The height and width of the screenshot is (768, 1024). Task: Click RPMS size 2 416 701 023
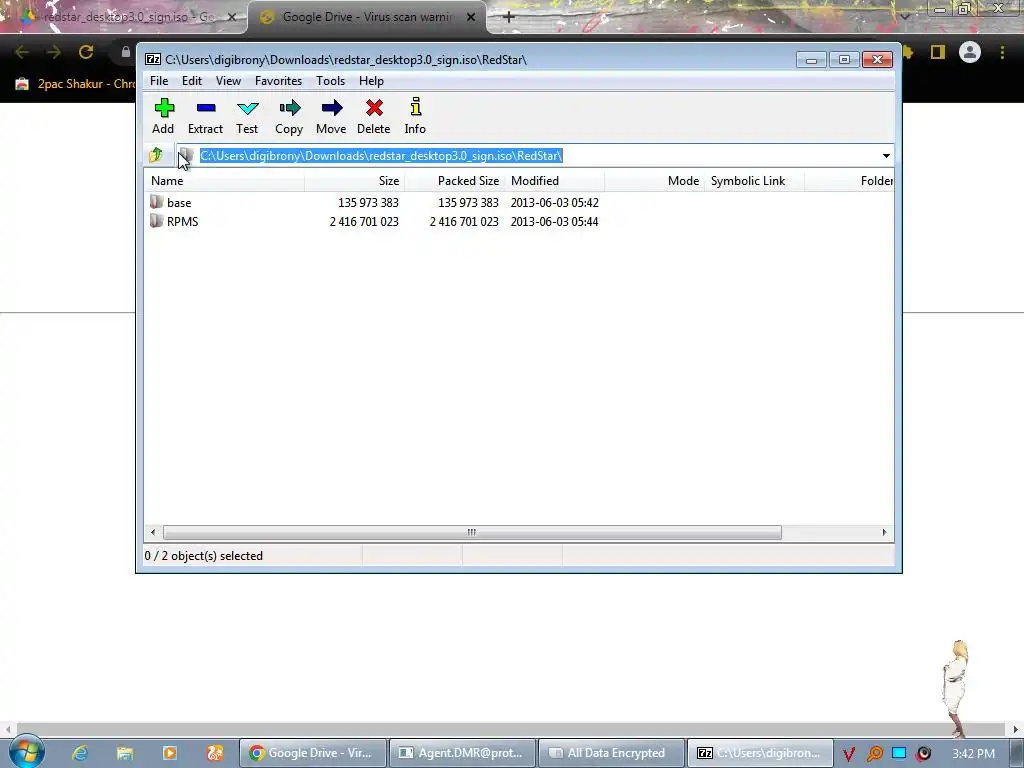[x=364, y=221]
